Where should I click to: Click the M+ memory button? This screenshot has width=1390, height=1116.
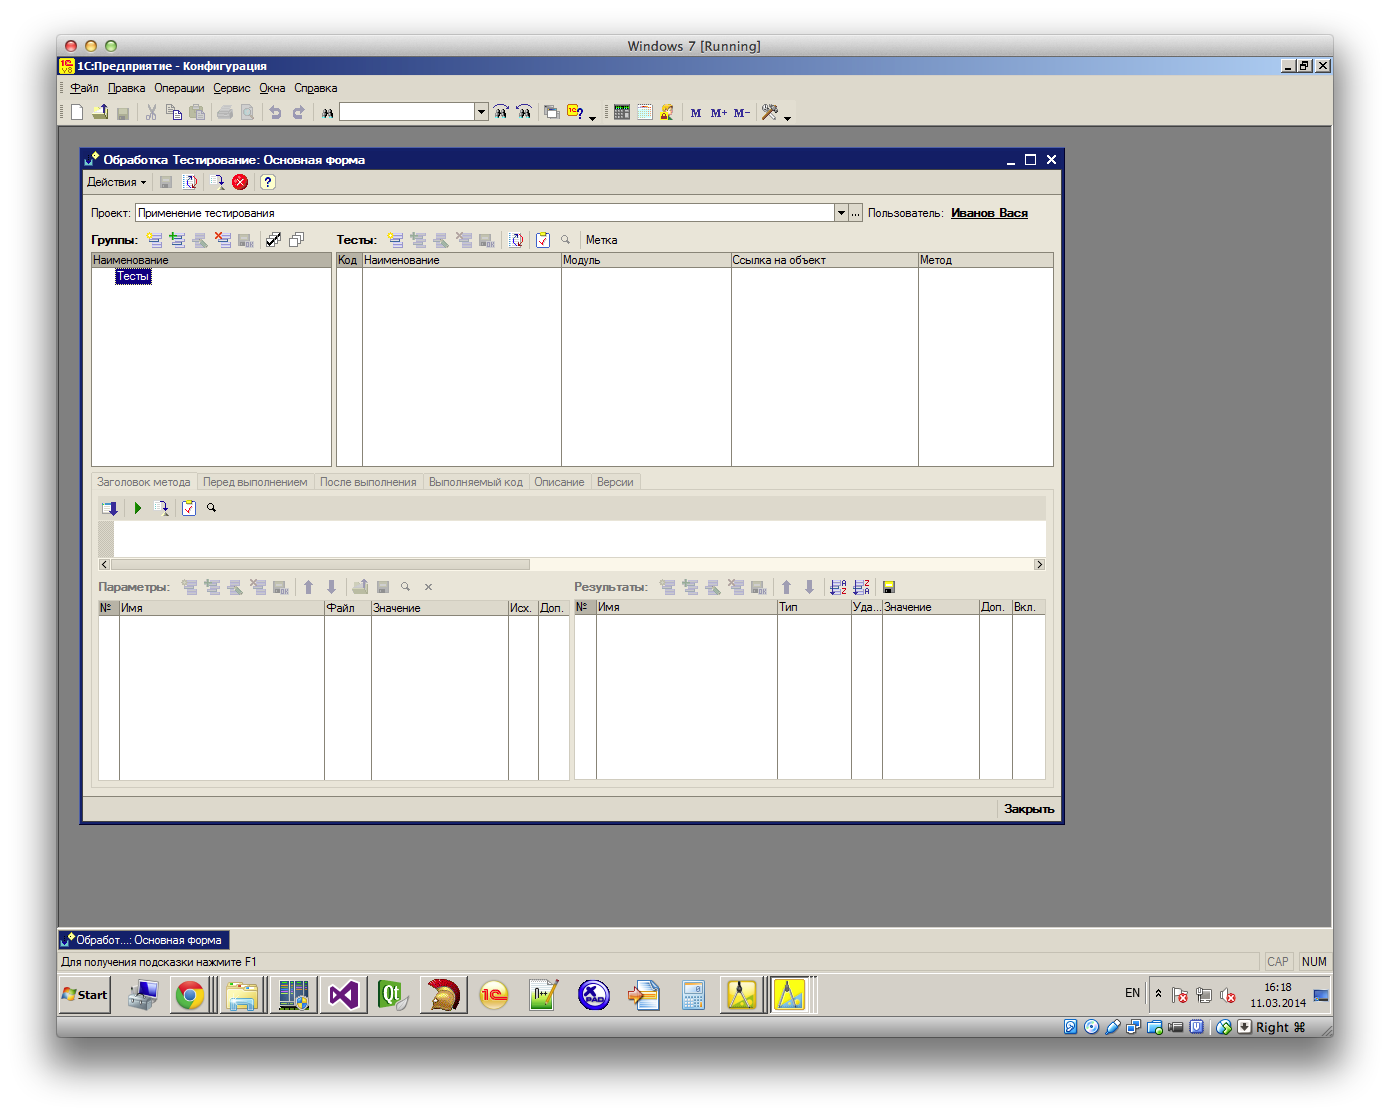tap(719, 113)
